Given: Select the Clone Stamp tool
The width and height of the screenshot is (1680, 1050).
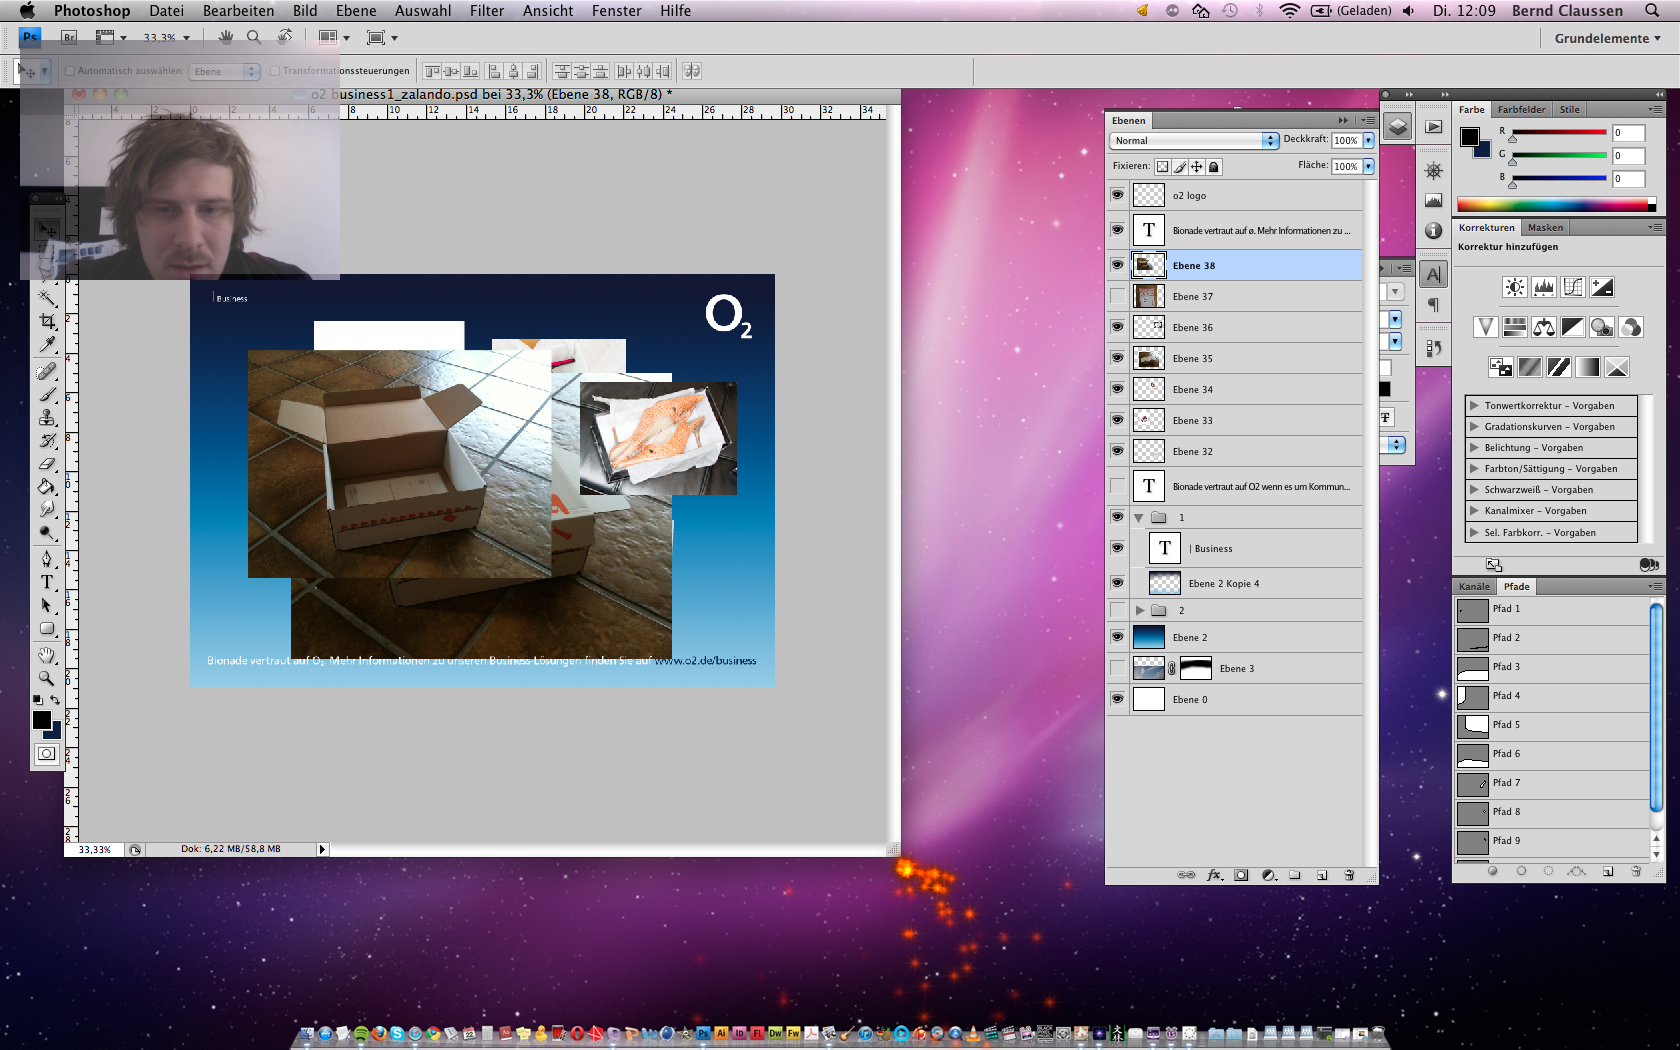Looking at the screenshot, I should click(x=47, y=417).
